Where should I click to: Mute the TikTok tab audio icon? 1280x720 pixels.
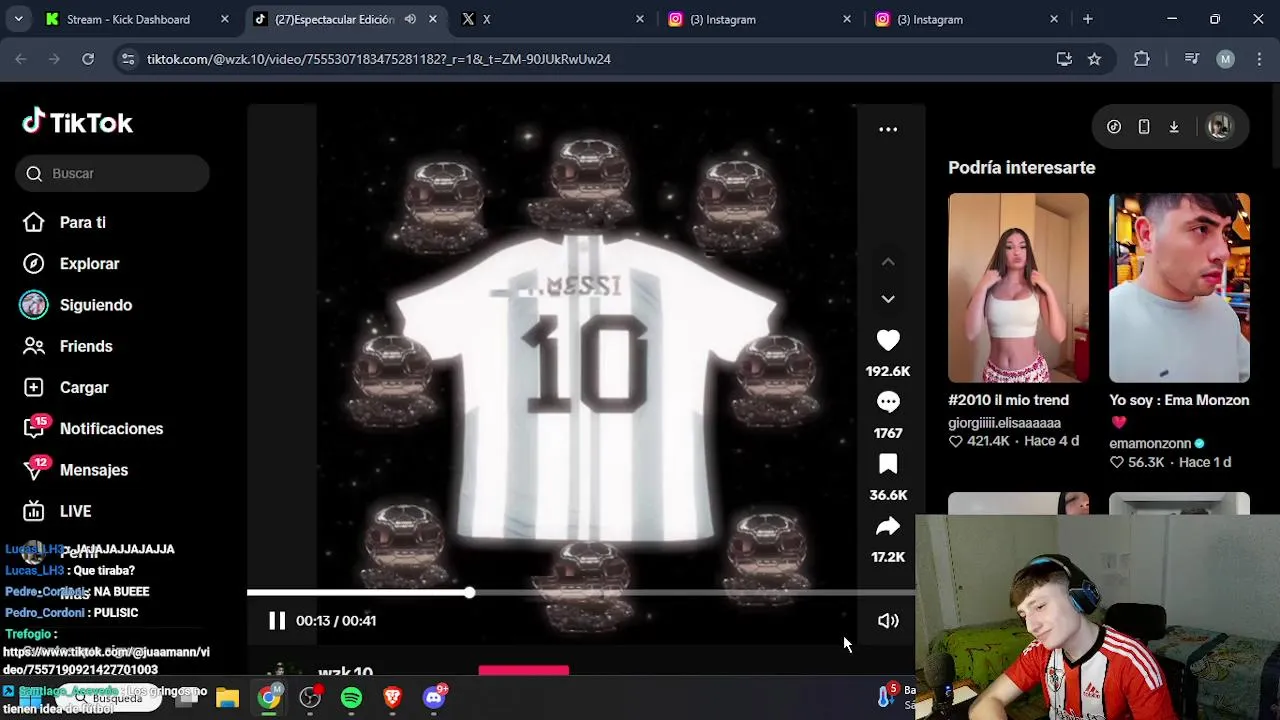pos(410,19)
